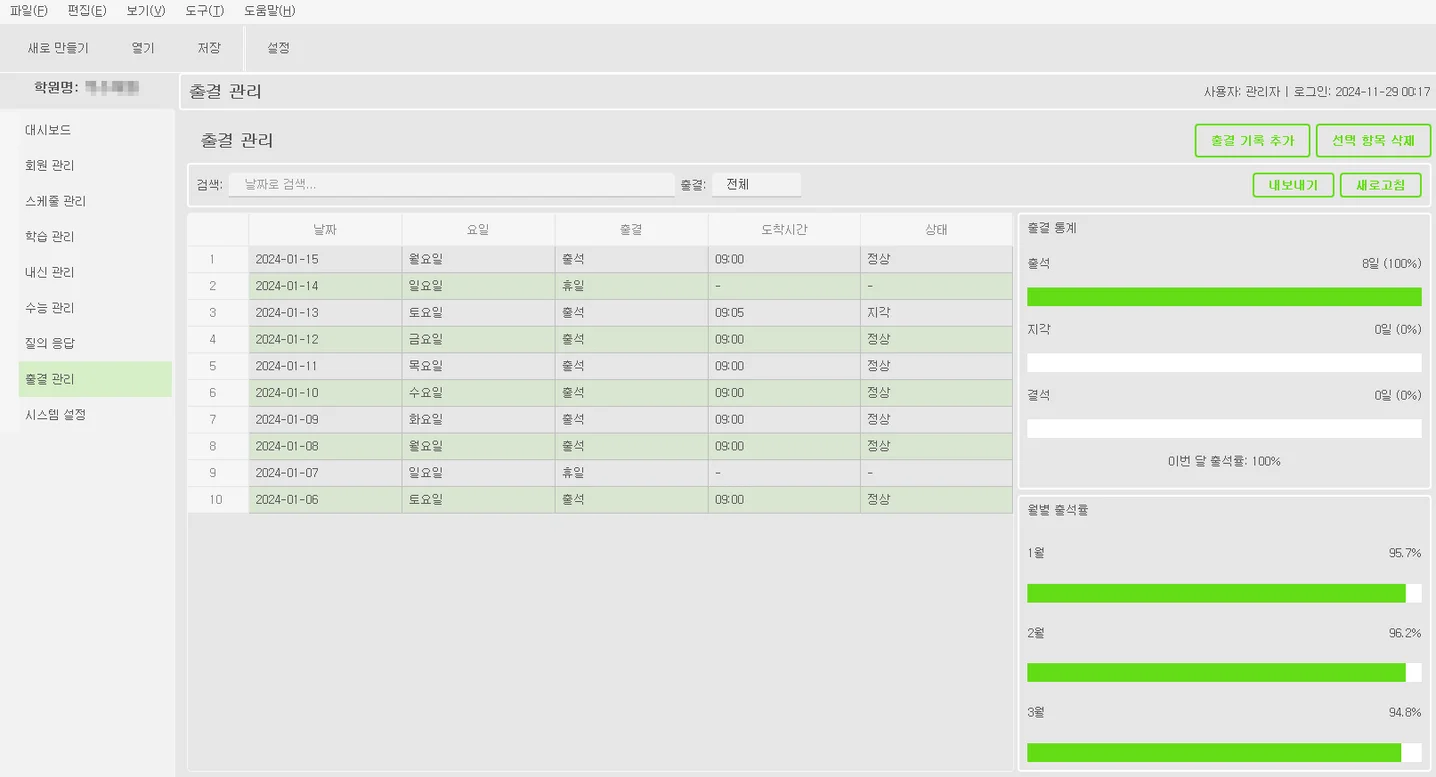Screen dimensions: 1436x777
Task: Open 스케줄 관리 from the sidebar
Action: [55, 201]
